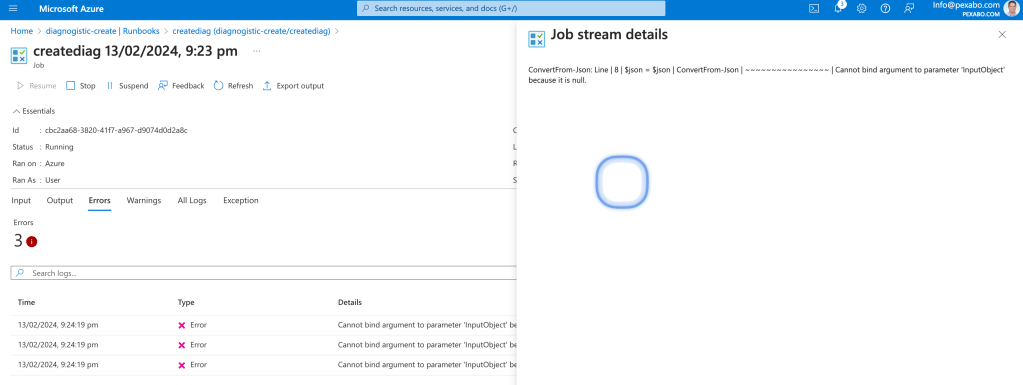The height and width of the screenshot is (385, 1023).
Task: Export the job output
Action: [x=293, y=85]
